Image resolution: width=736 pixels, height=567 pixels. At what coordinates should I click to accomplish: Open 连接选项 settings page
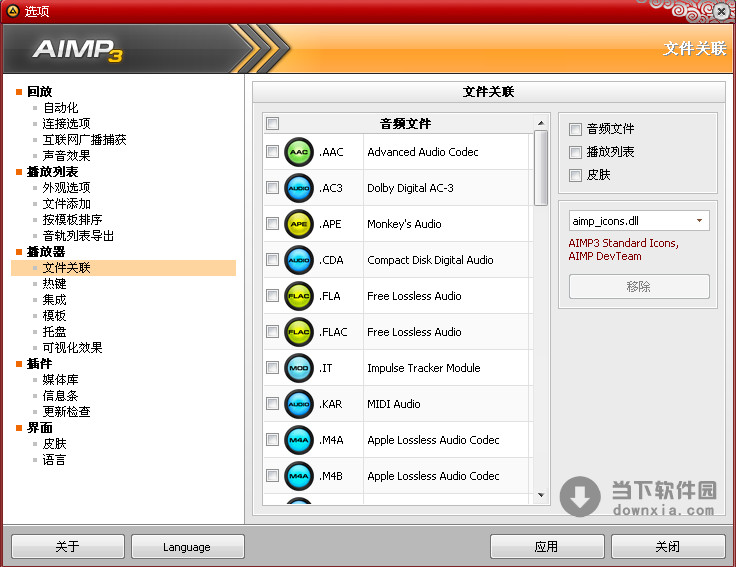(66, 123)
